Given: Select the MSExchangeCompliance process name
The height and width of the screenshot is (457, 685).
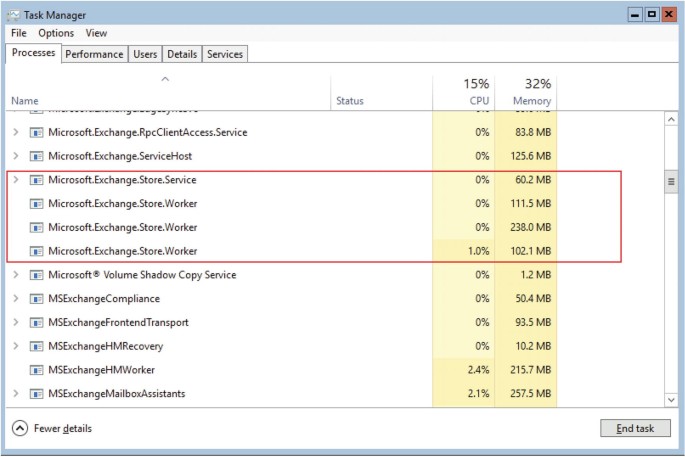Looking at the screenshot, I should [x=104, y=299].
